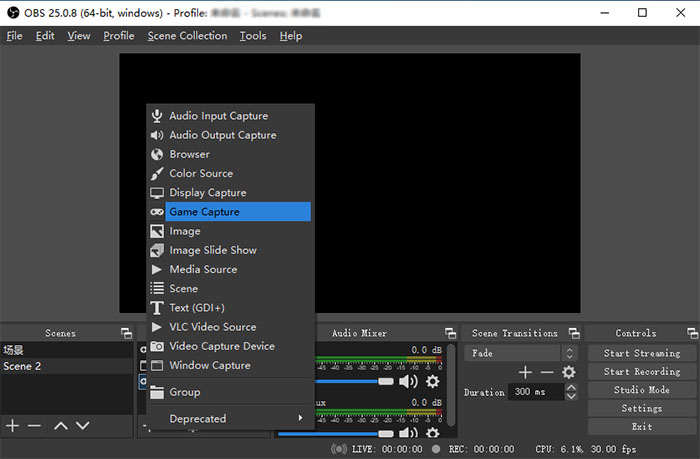Open Settings from Controls panel
The width and height of the screenshot is (700, 459).
point(642,408)
